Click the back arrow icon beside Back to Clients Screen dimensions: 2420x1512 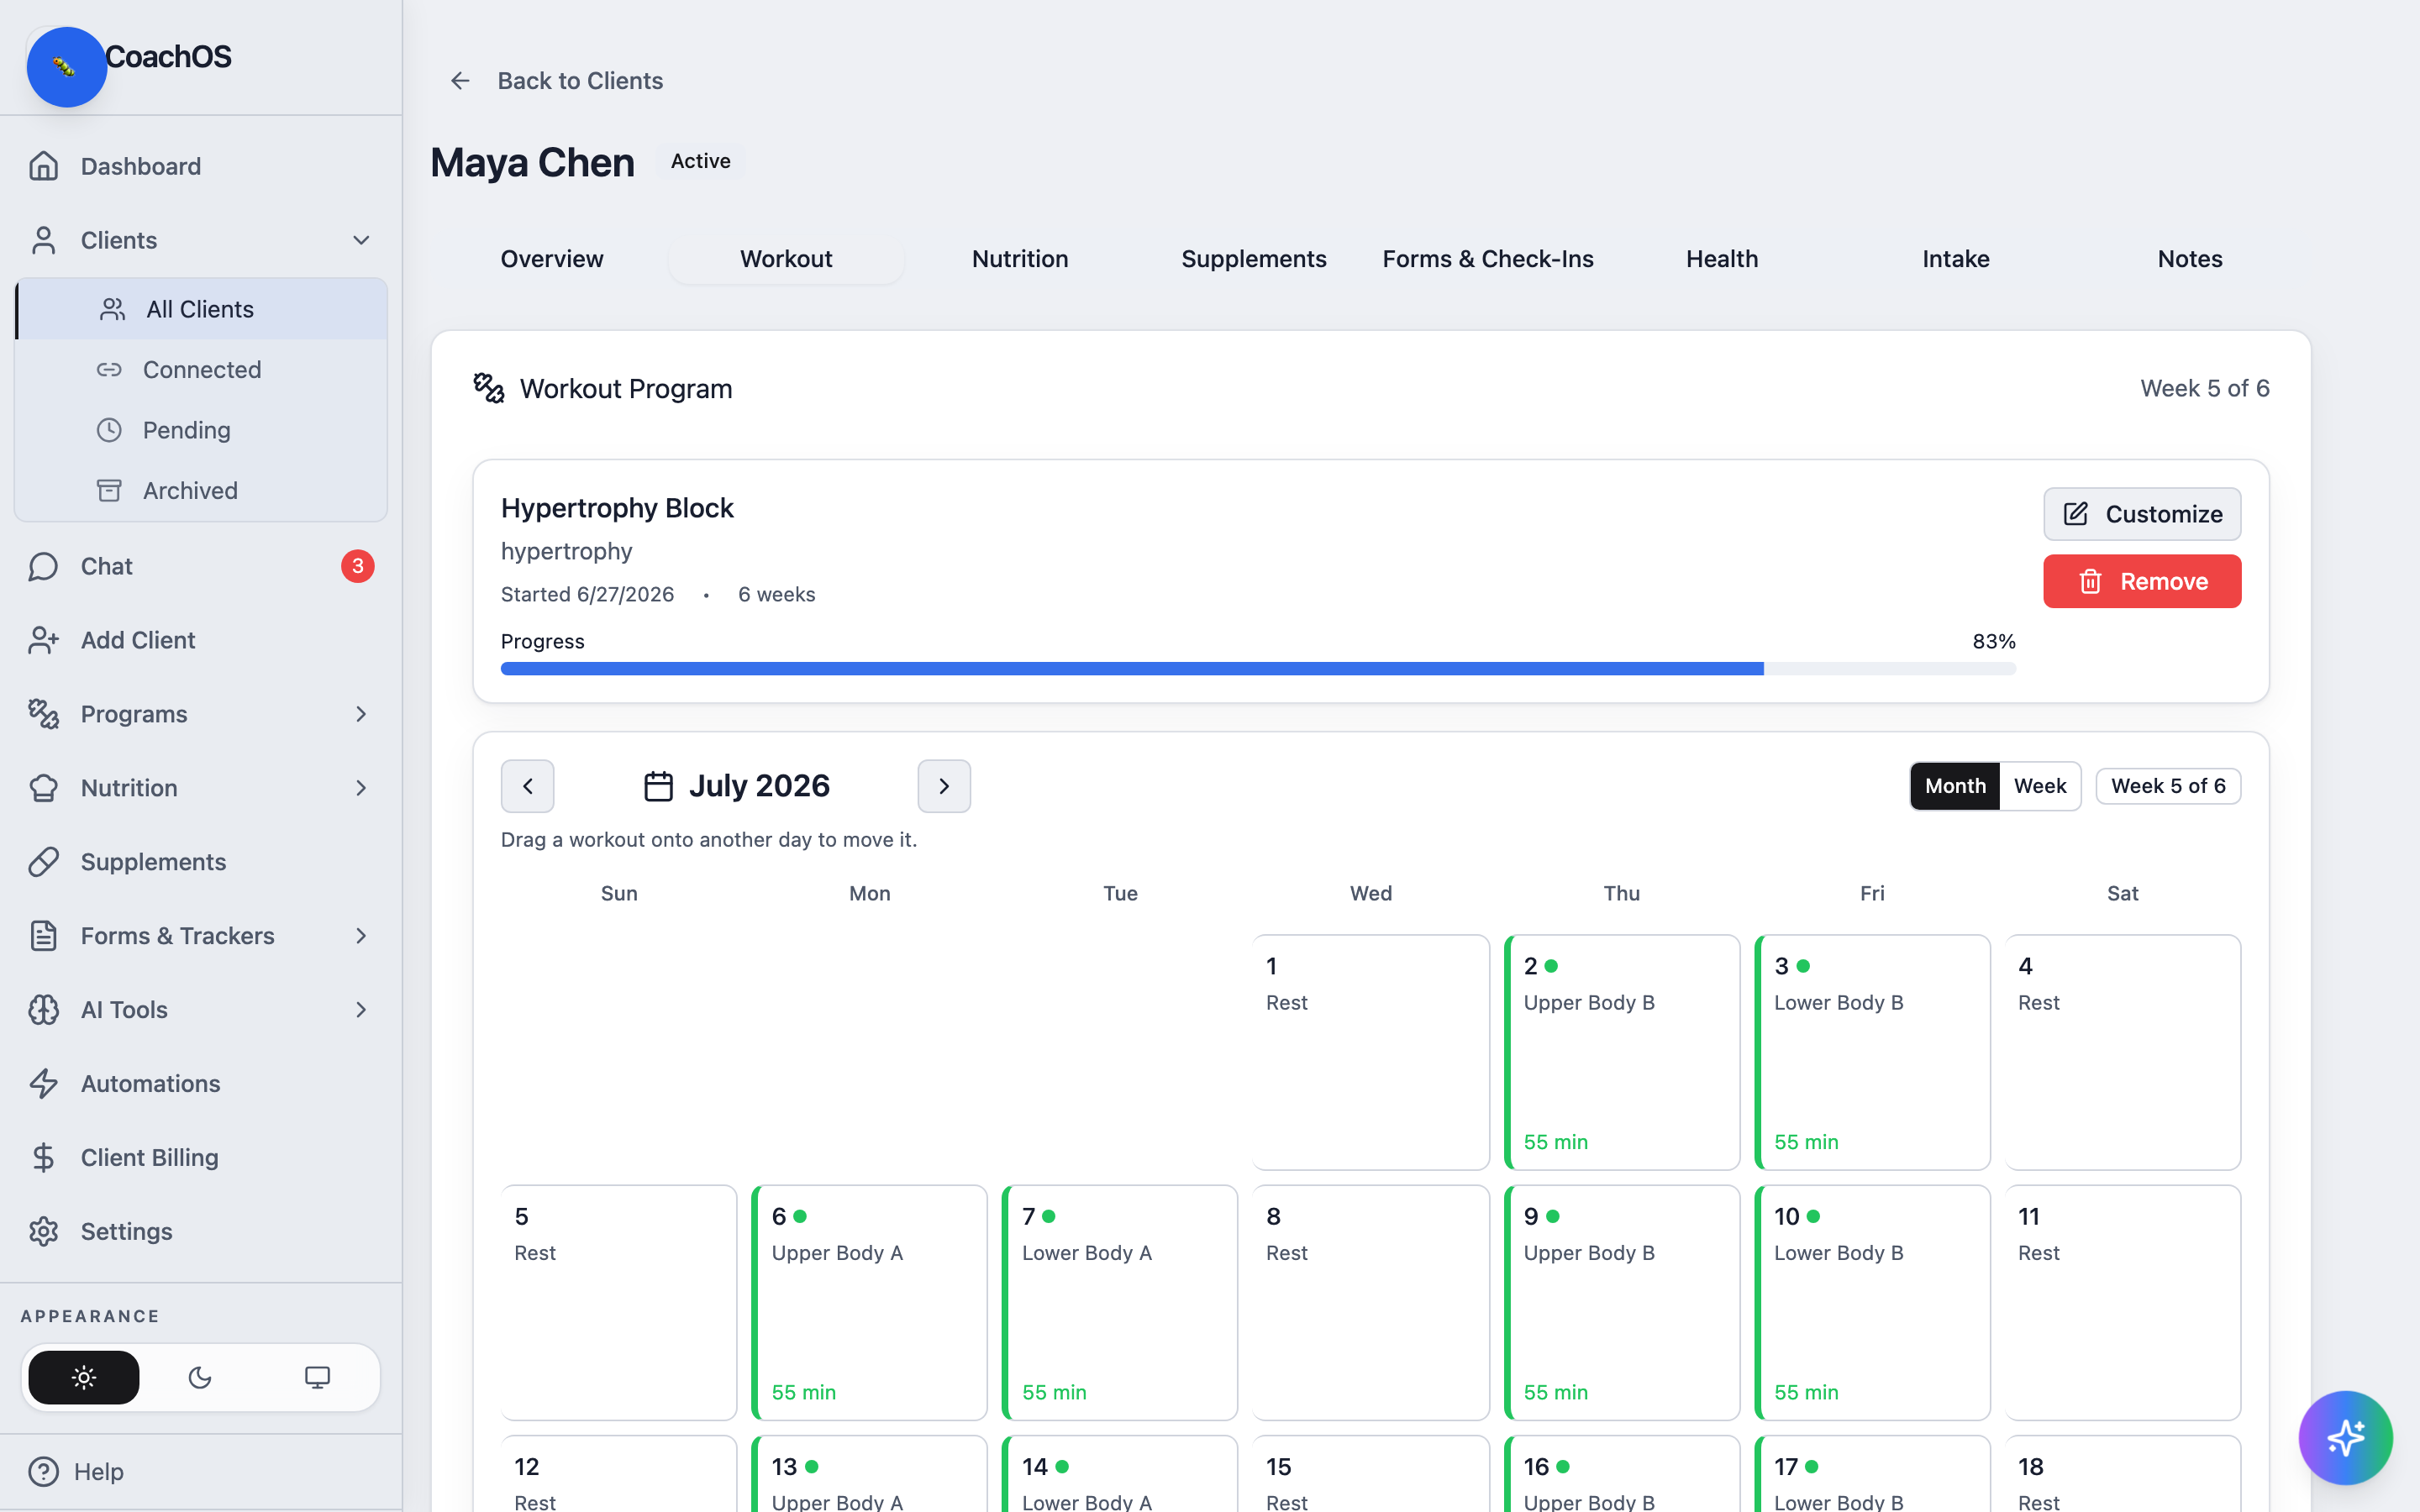click(x=460, y=81)
